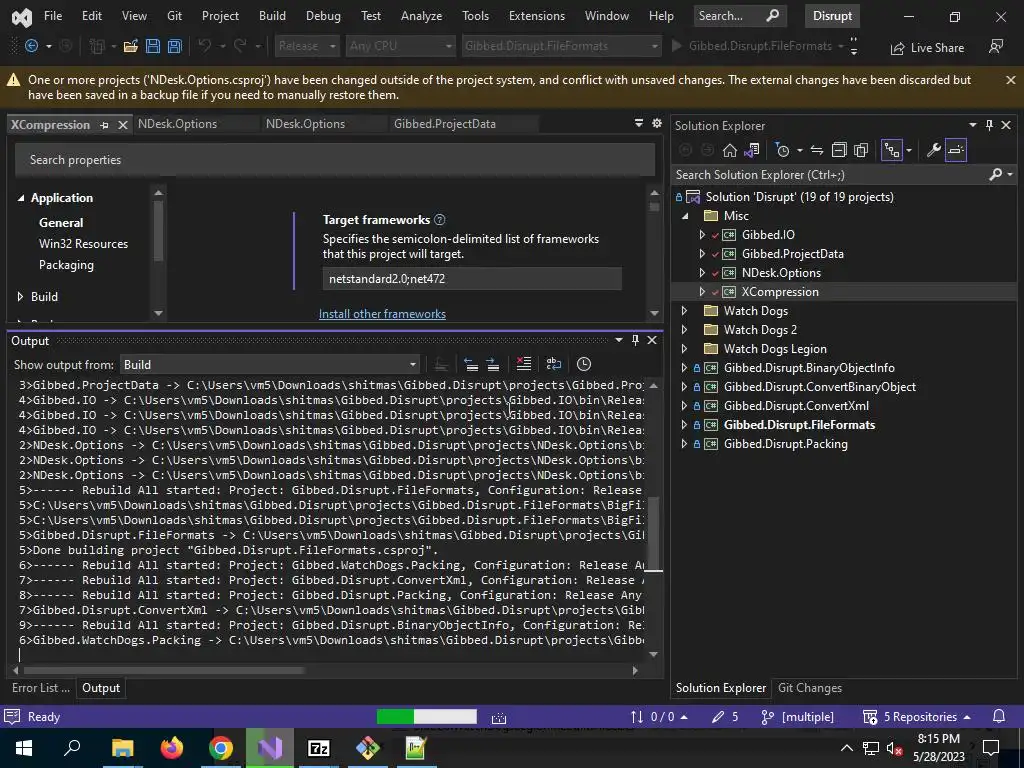Click Output panel horizontal scrollbar
Image resolution: width=1024 pixels, height=768 pixels.
(x=163, y=670)
